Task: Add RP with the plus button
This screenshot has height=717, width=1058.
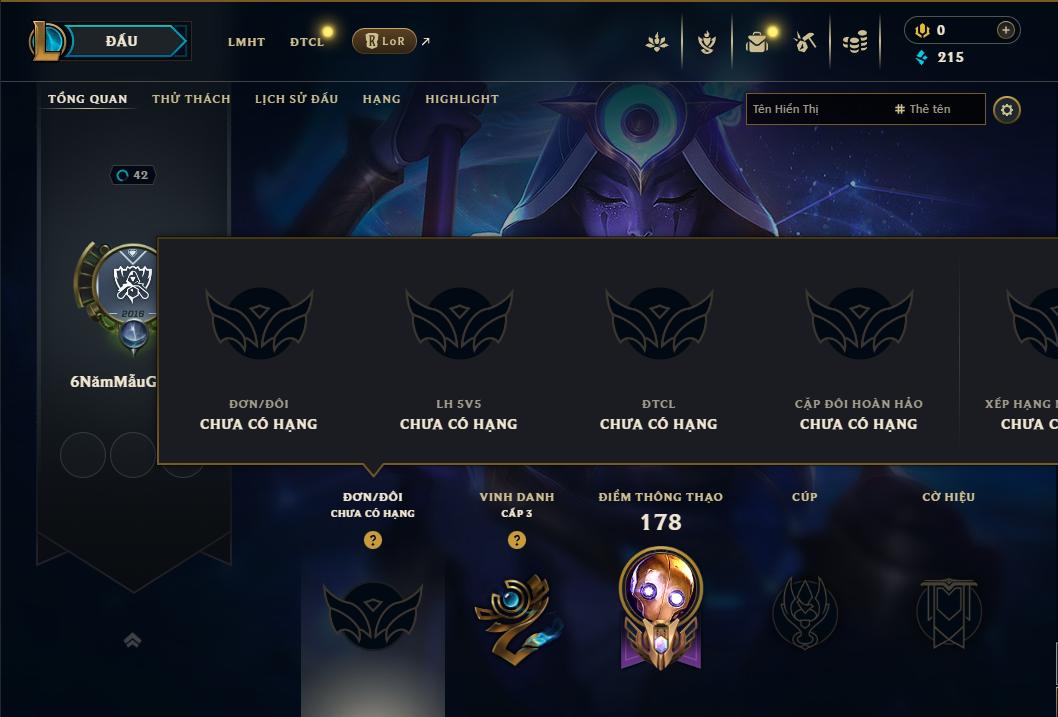Action: tap(1005, 30)
